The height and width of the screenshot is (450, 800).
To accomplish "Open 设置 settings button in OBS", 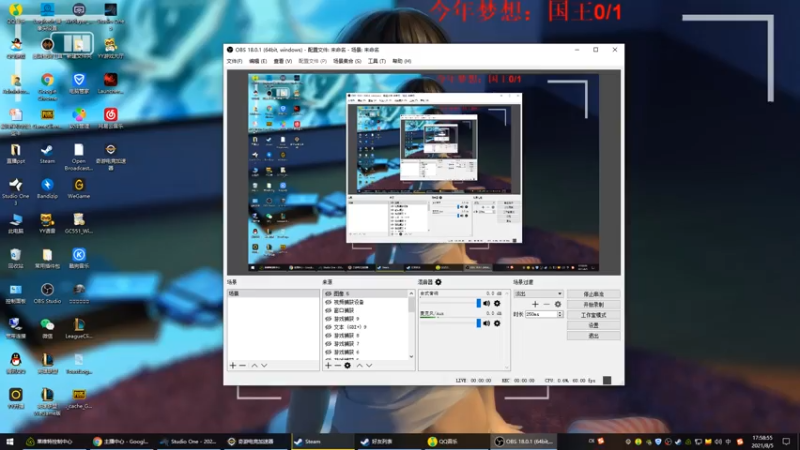I will [593, 325].
